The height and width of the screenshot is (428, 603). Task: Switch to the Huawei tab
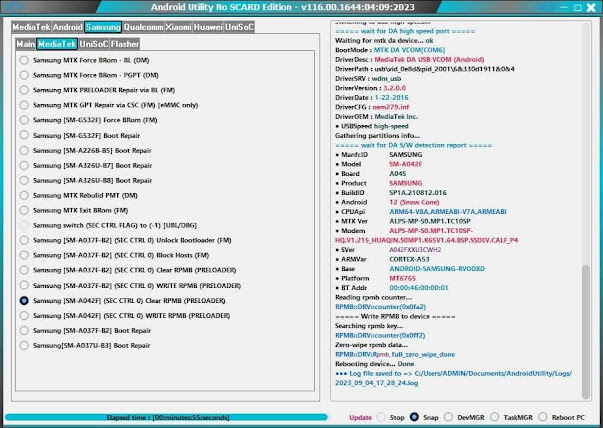point(208,27)
